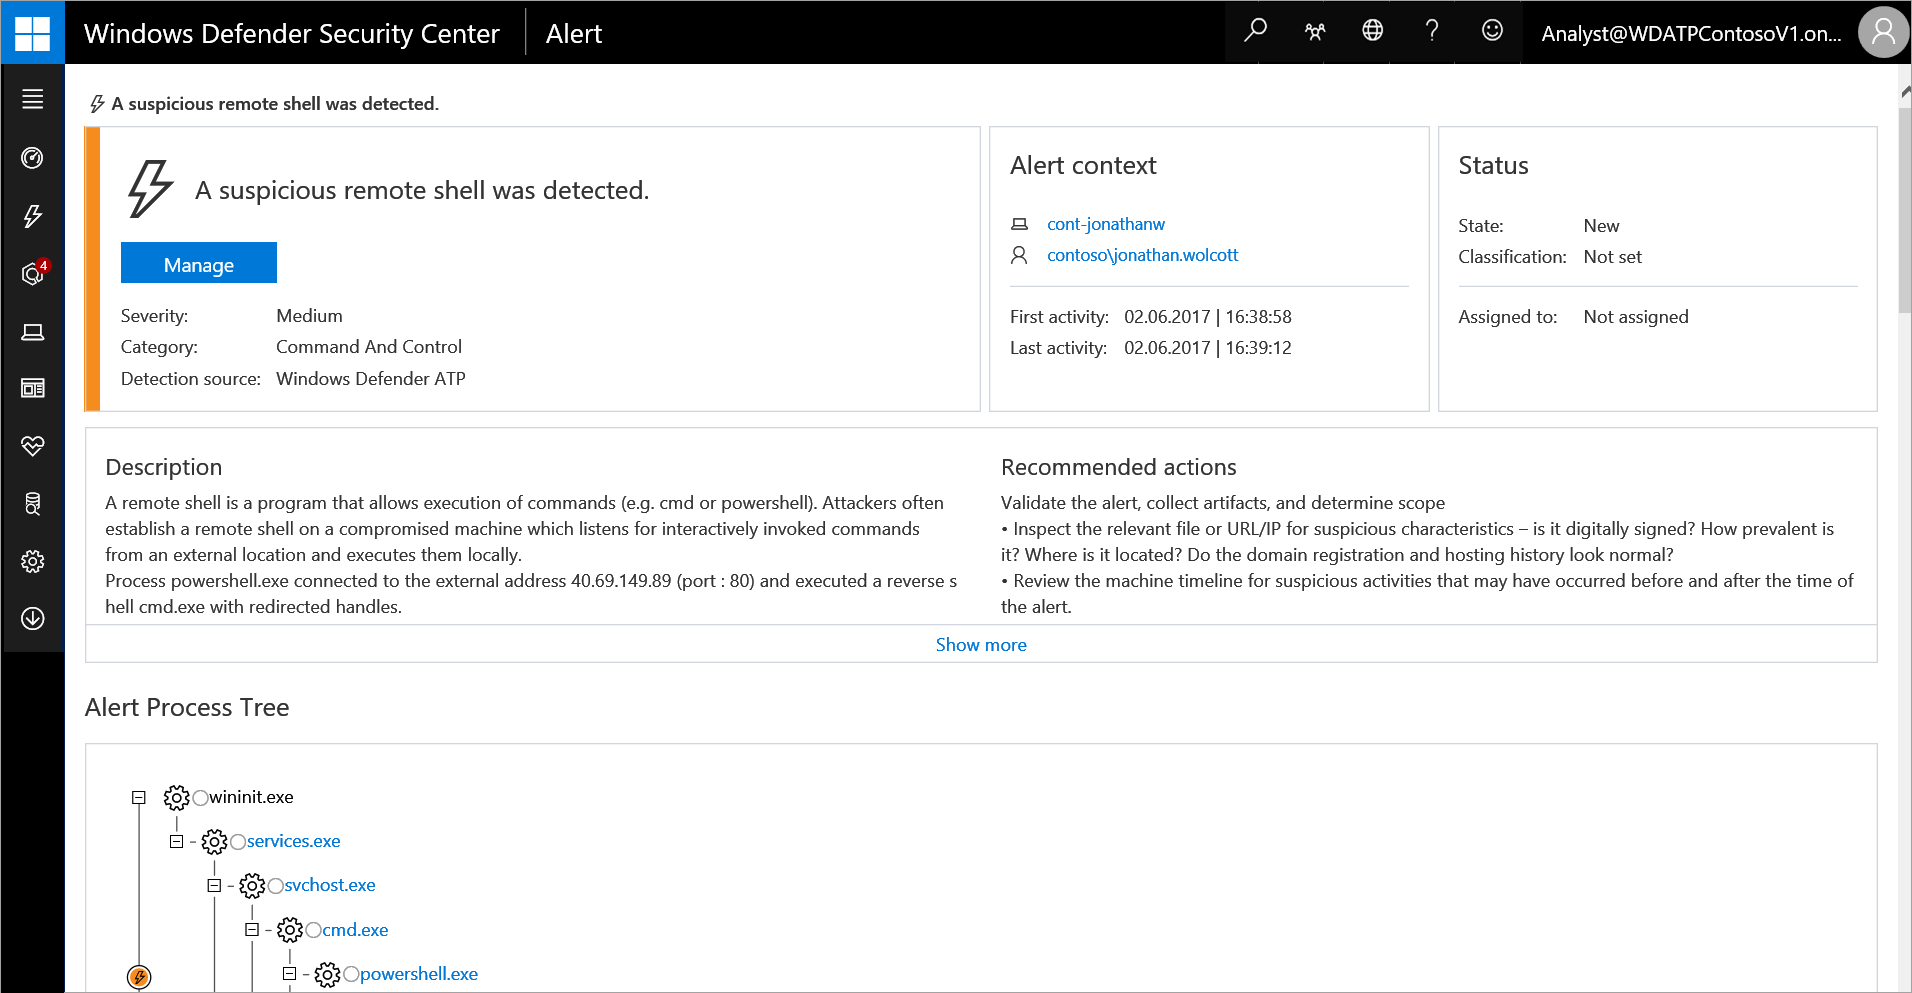This screenshot has width=1912, height=993.
Task: Collapse the services.exe tree node
Action: pos(177,842)
